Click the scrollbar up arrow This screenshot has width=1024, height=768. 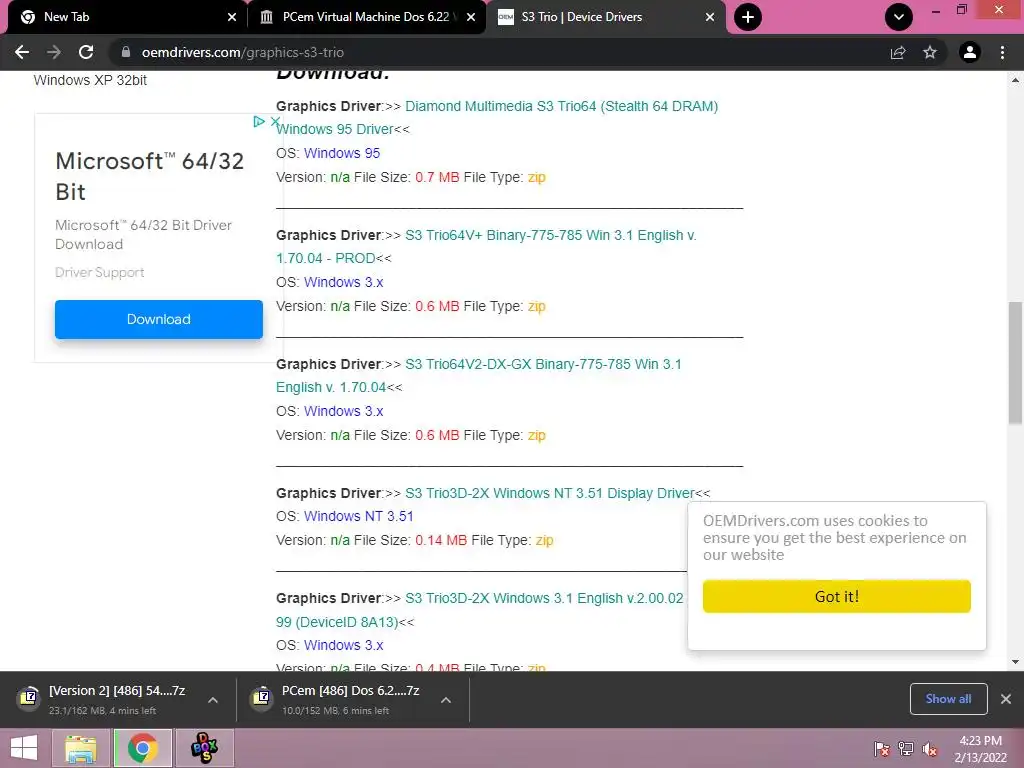pos(1015,80)
